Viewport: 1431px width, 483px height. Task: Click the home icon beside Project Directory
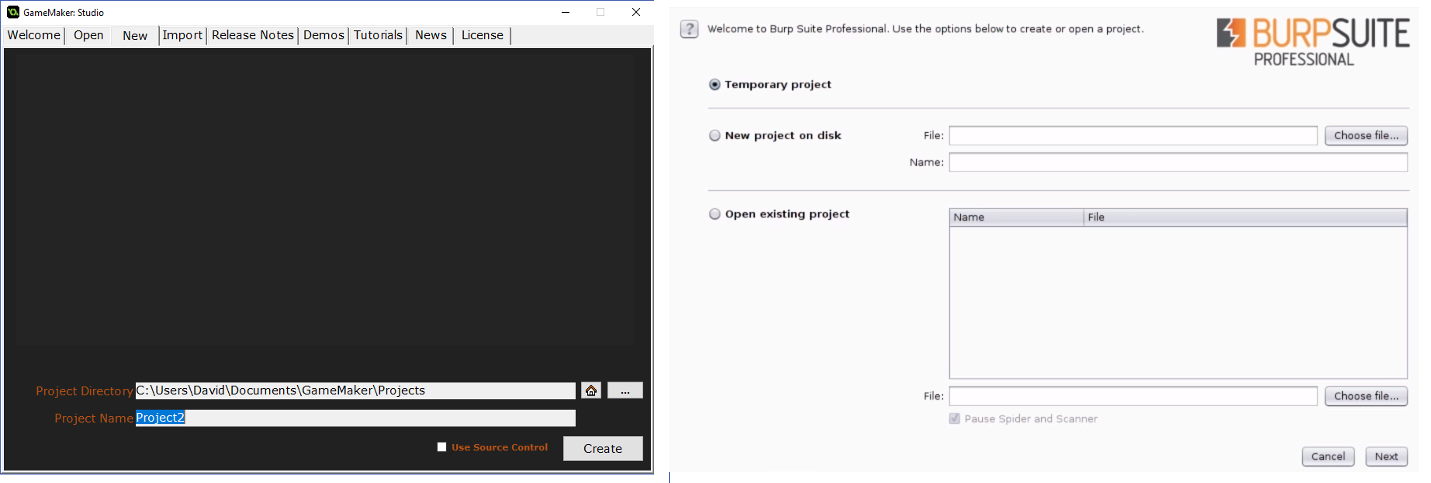coord(591,391)
